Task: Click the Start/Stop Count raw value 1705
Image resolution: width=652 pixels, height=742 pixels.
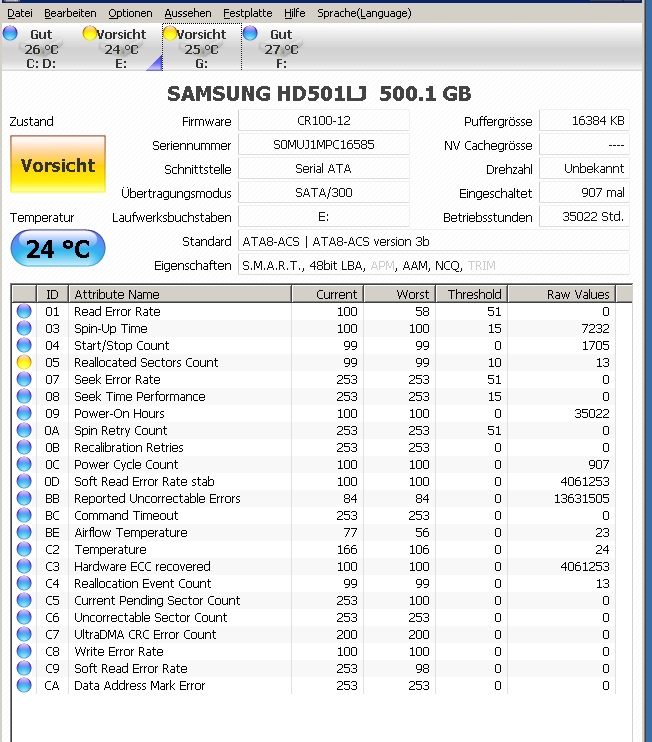Action: [x=595, y=345]
